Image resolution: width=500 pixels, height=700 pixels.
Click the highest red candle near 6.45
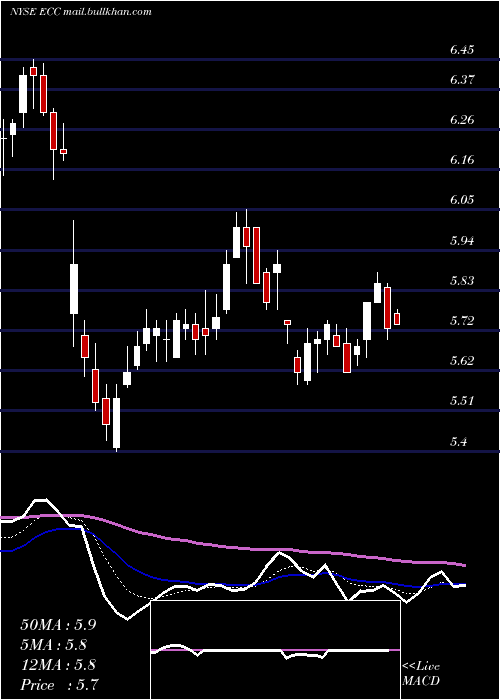coord(33,71)
